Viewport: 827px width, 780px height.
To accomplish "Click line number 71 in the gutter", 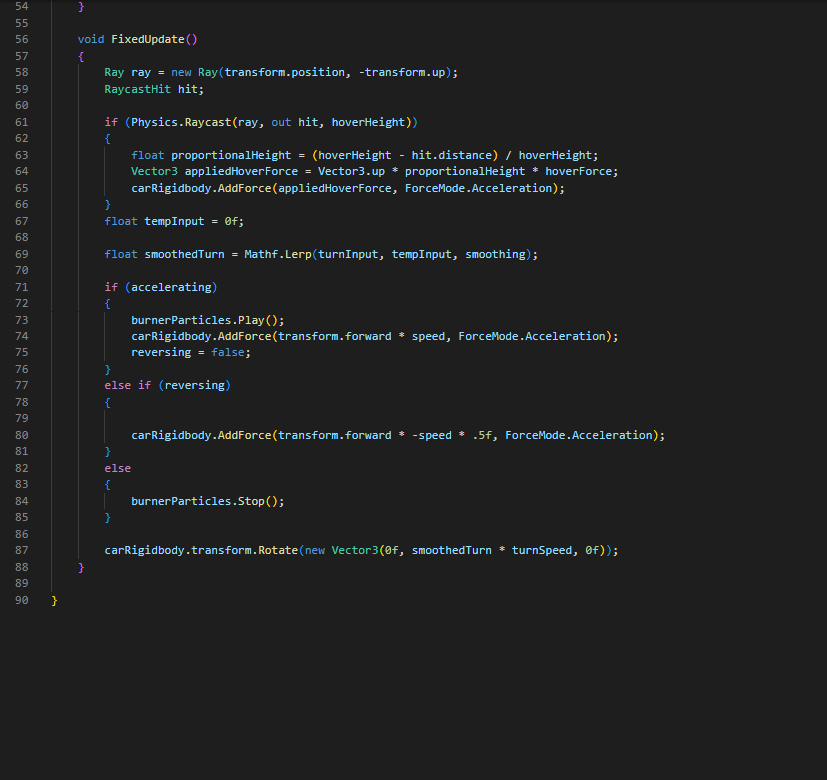I will coord(22,287).
